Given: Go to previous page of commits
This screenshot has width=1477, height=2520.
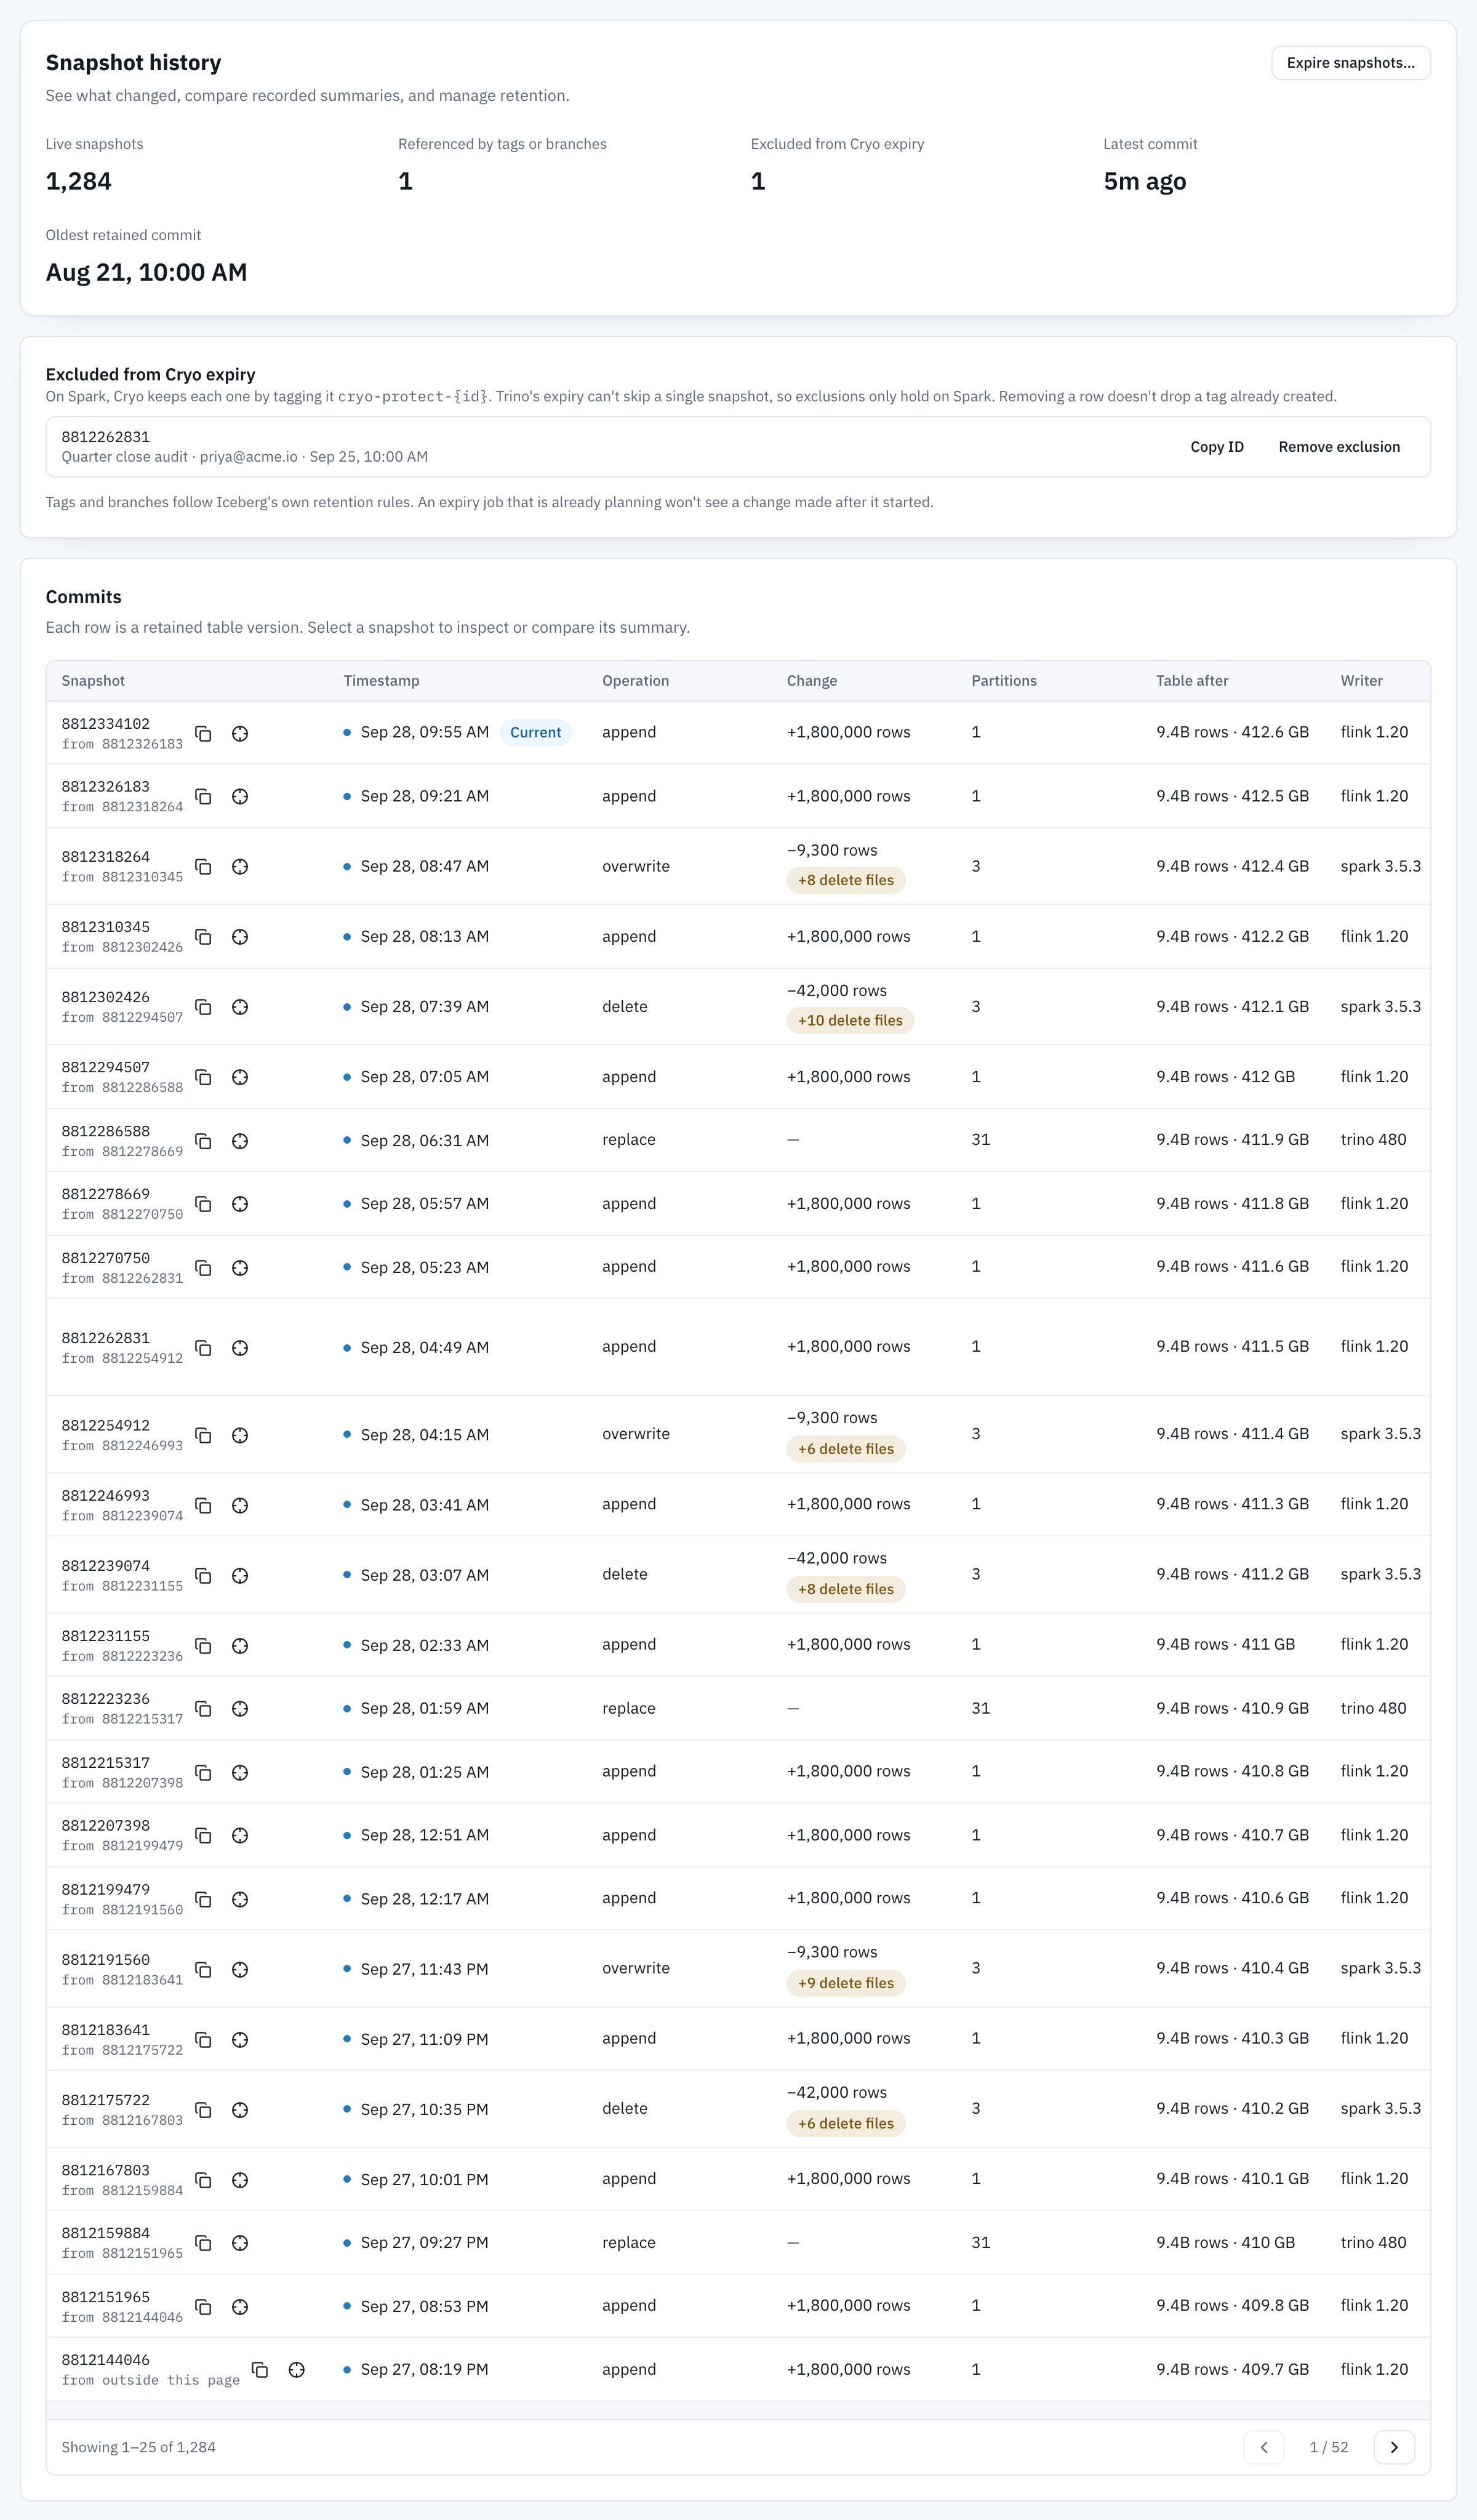Looking at the screenshot, I should coord(1264,2447).
